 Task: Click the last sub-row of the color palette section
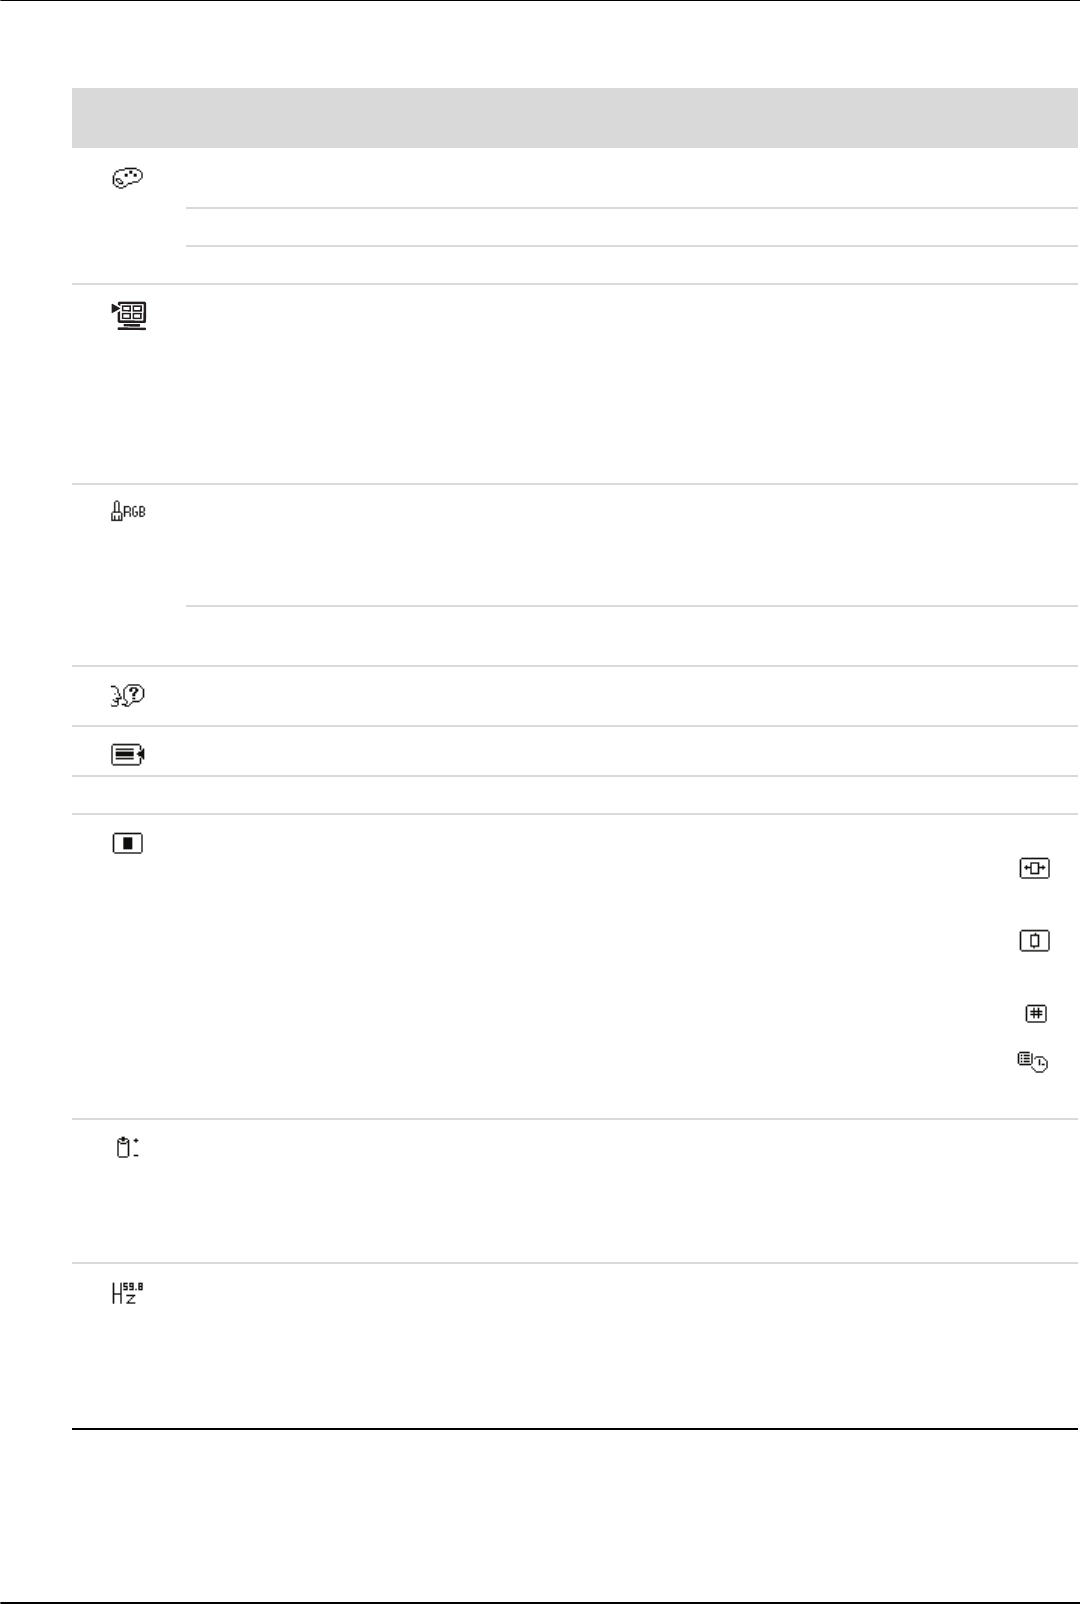coord(630,265)
